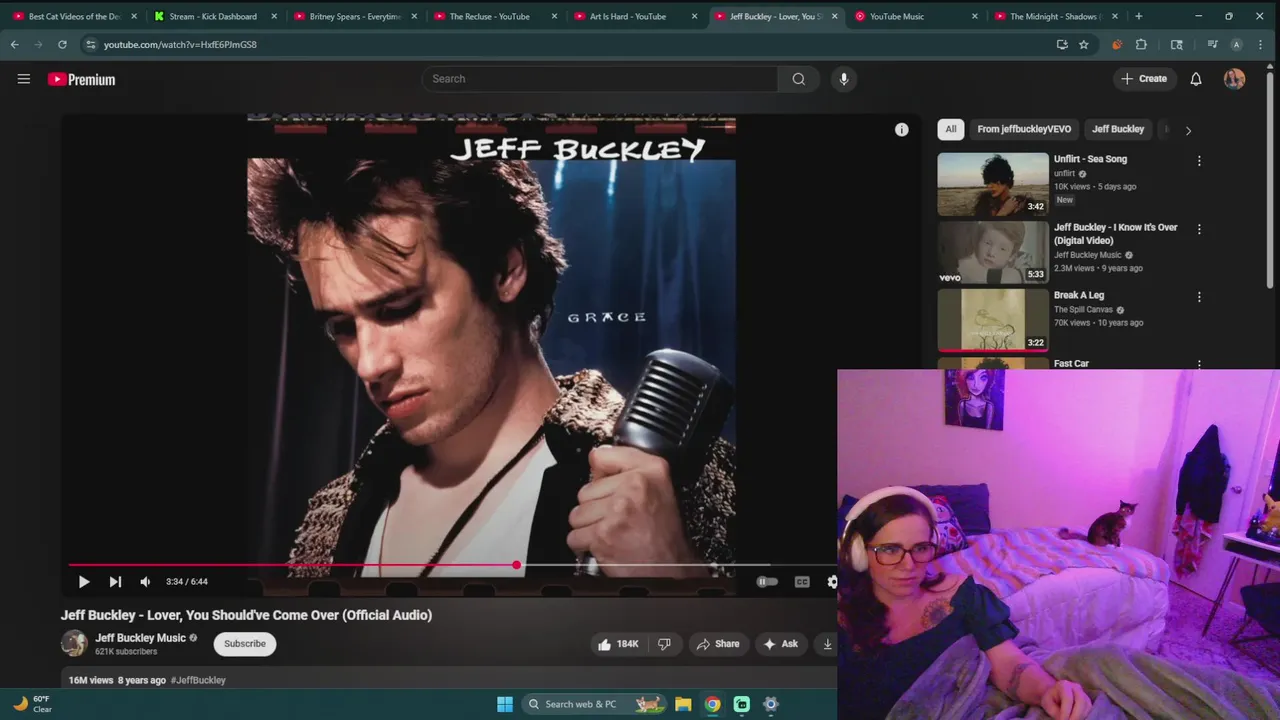The height and width of the screenshot is (720, 1280).
Task: Go back in browser history
Action: [x=14, y=45]
